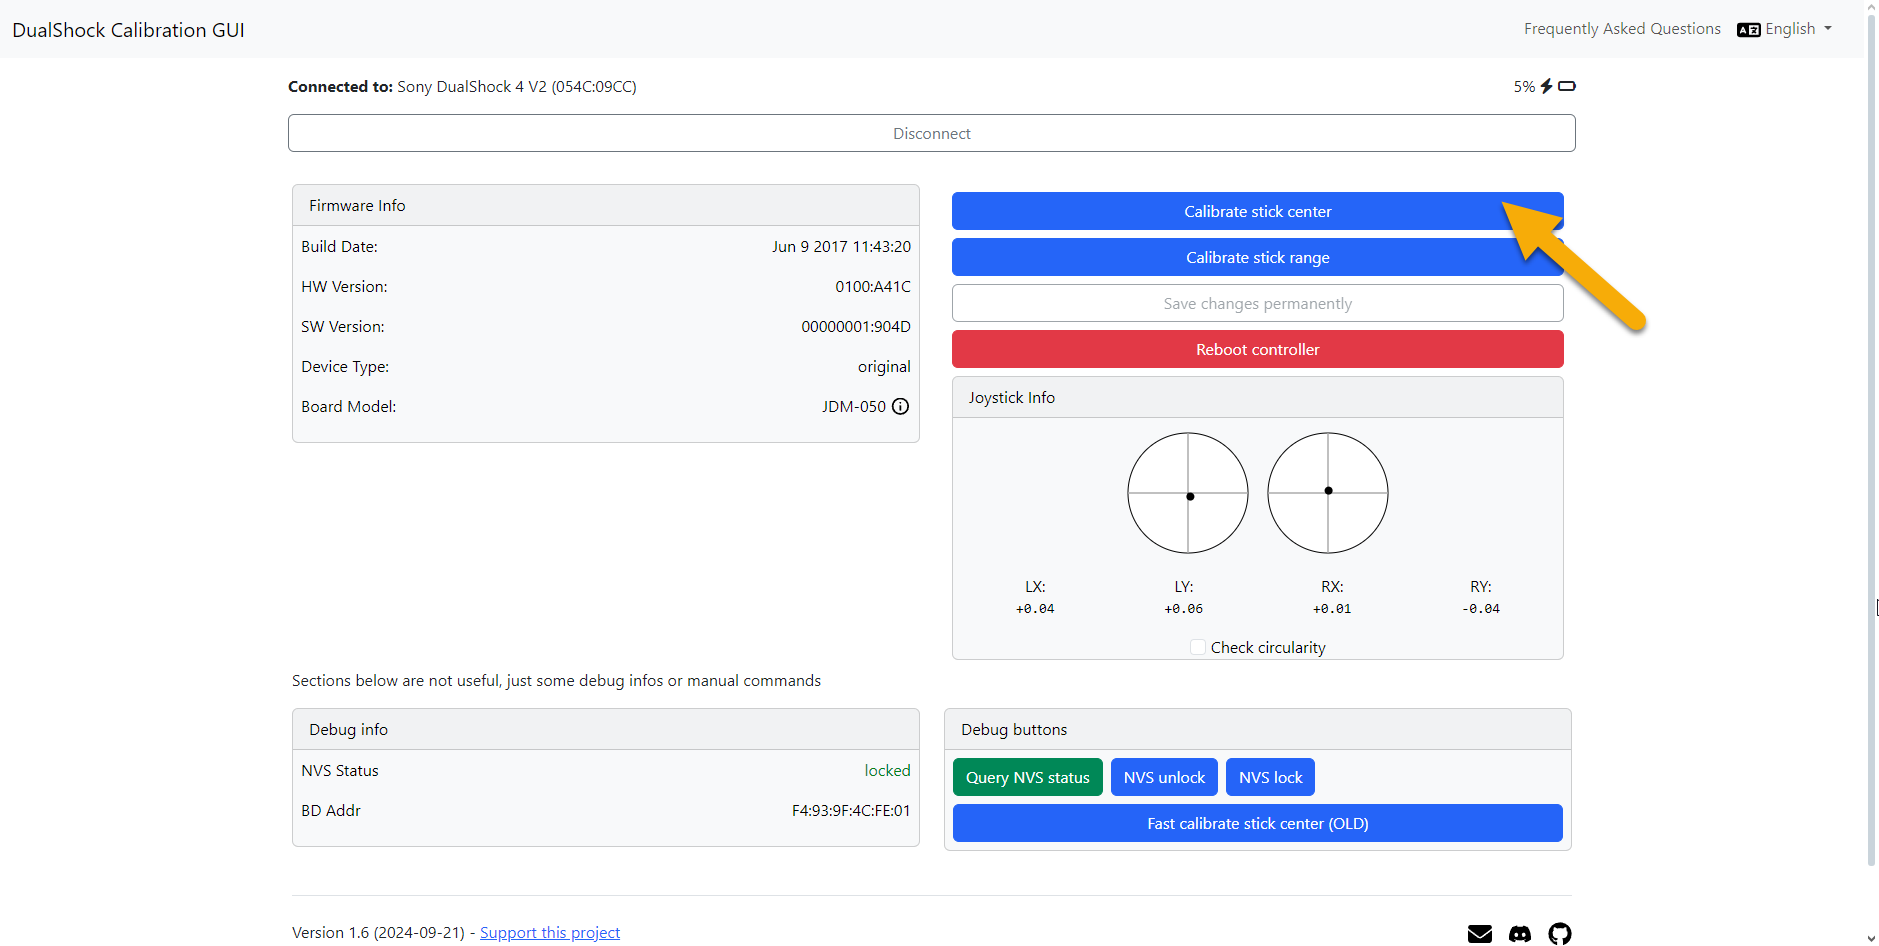The width and height of the screenshot is (1879, 946).
Task: Open Frequently Asked Questions
Action: tap(1622, 28)
